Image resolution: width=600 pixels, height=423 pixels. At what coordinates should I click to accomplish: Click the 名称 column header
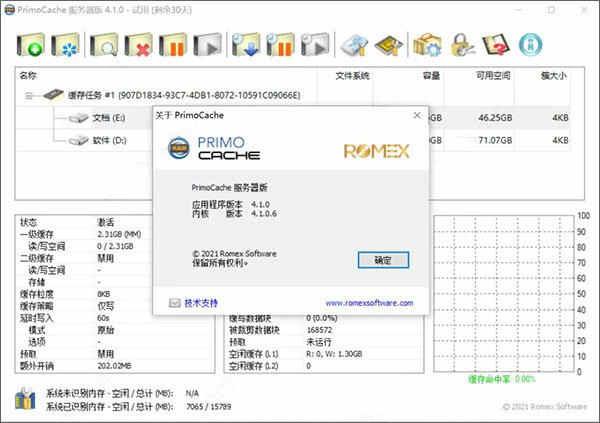28,76
